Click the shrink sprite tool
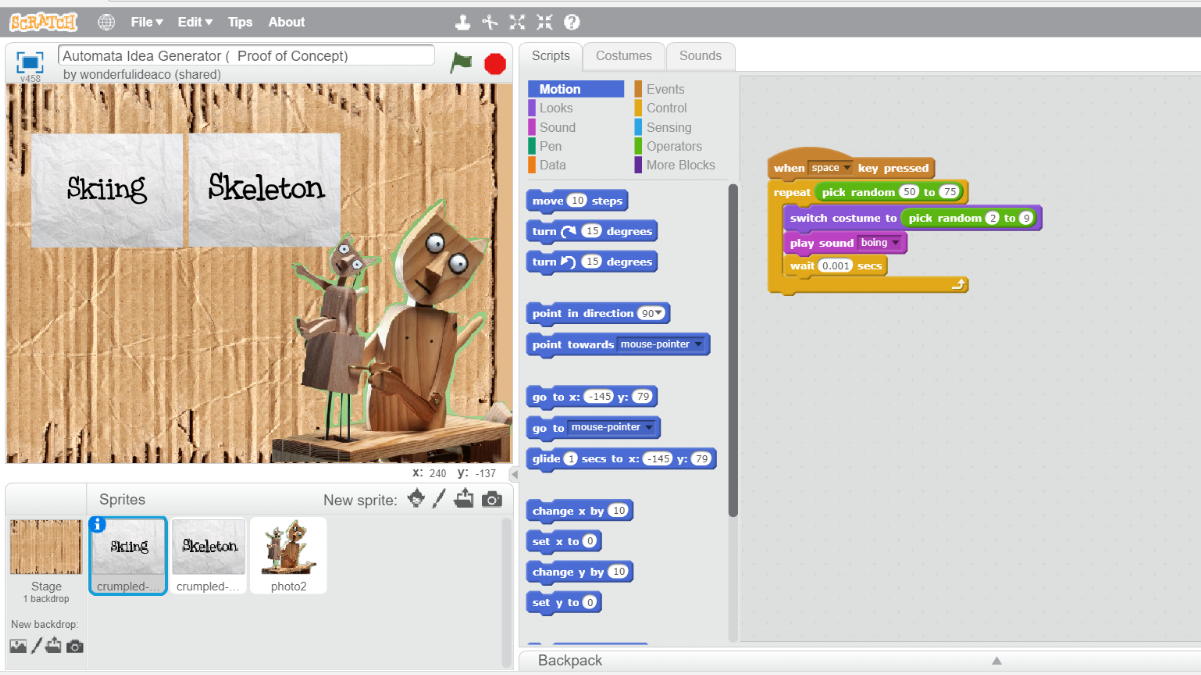The height and width of the screenshot is (675, 1201). tap(545, 21)
